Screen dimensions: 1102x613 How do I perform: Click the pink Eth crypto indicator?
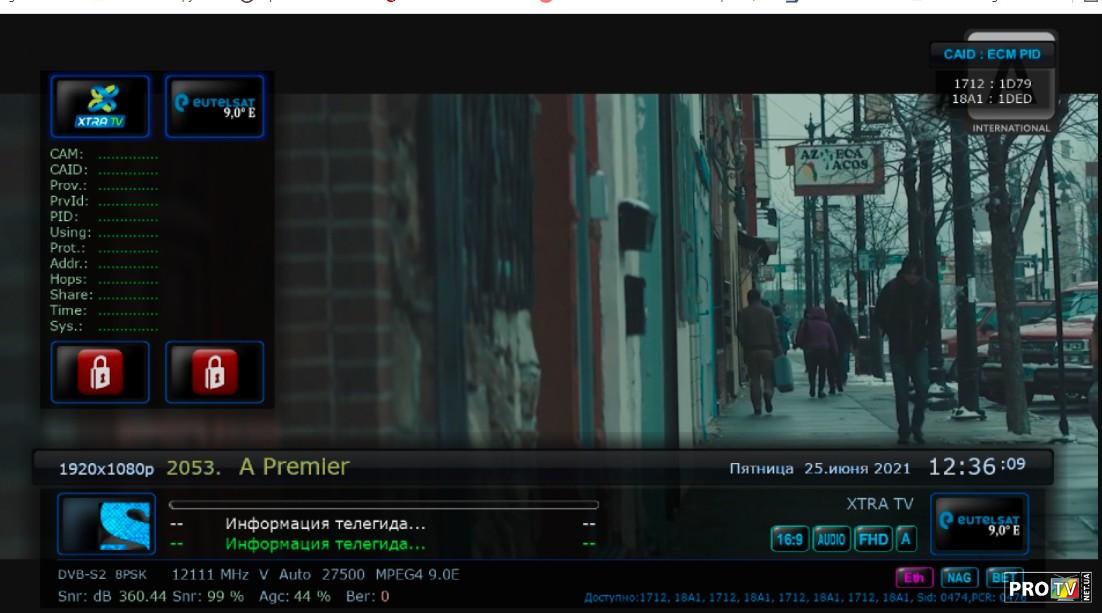pyautogui.click(x=915, y=577)
